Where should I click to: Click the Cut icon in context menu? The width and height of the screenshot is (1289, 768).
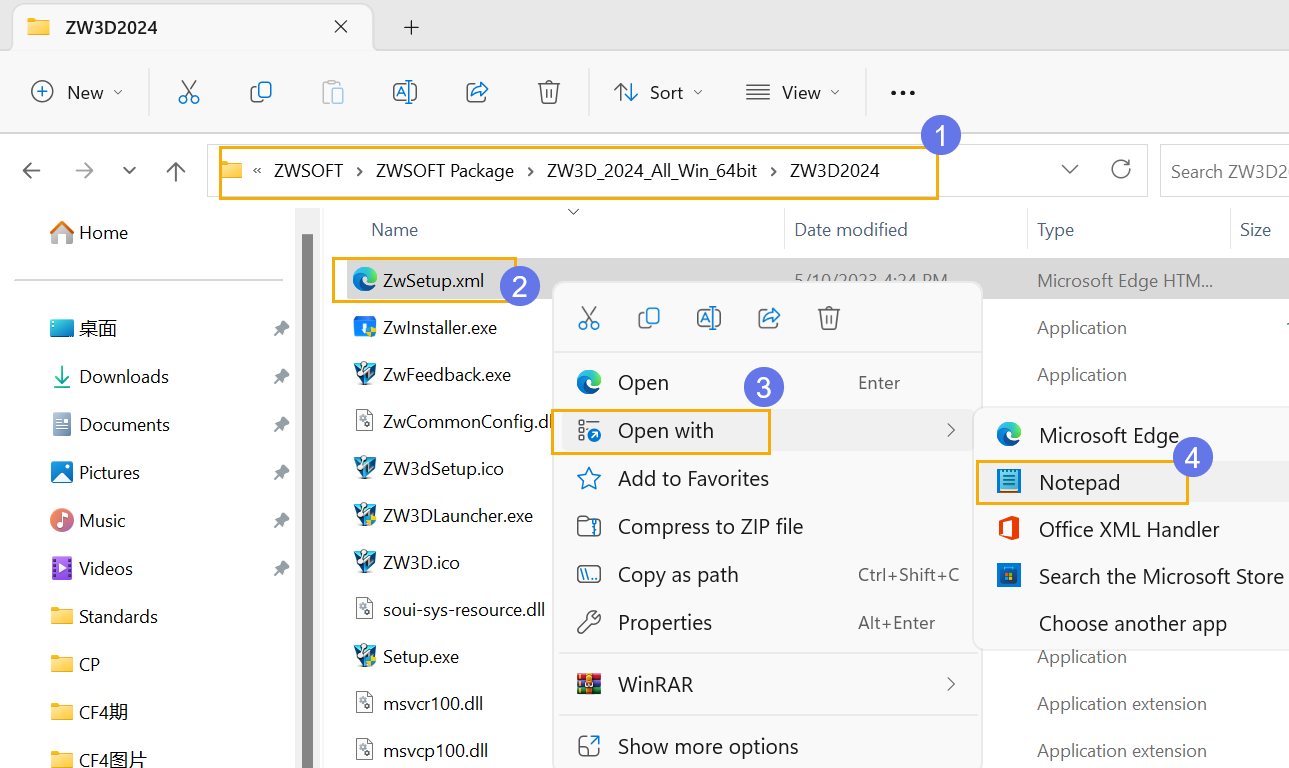(x=589, y=318)
